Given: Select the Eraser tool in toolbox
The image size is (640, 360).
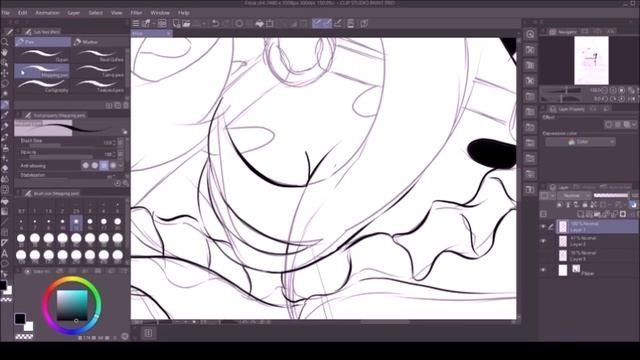Looking at the screenshot, I should pyautogui.click(x=5, y=169).
